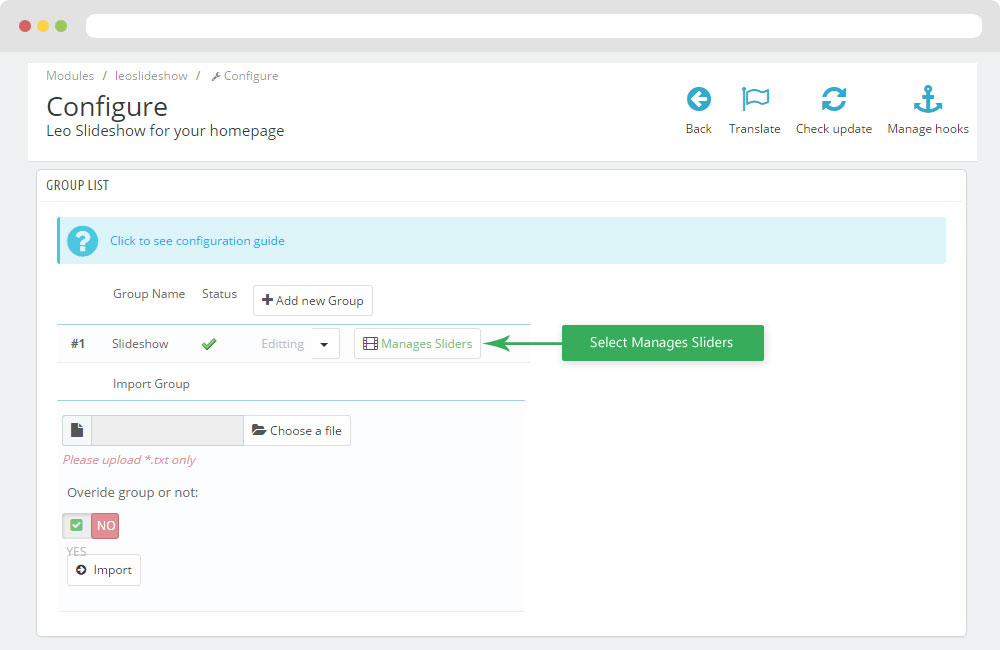The height and width of the screenshot is (650, 1000).
Task: Maximize the window with the green button
Action: coord(61,26)
